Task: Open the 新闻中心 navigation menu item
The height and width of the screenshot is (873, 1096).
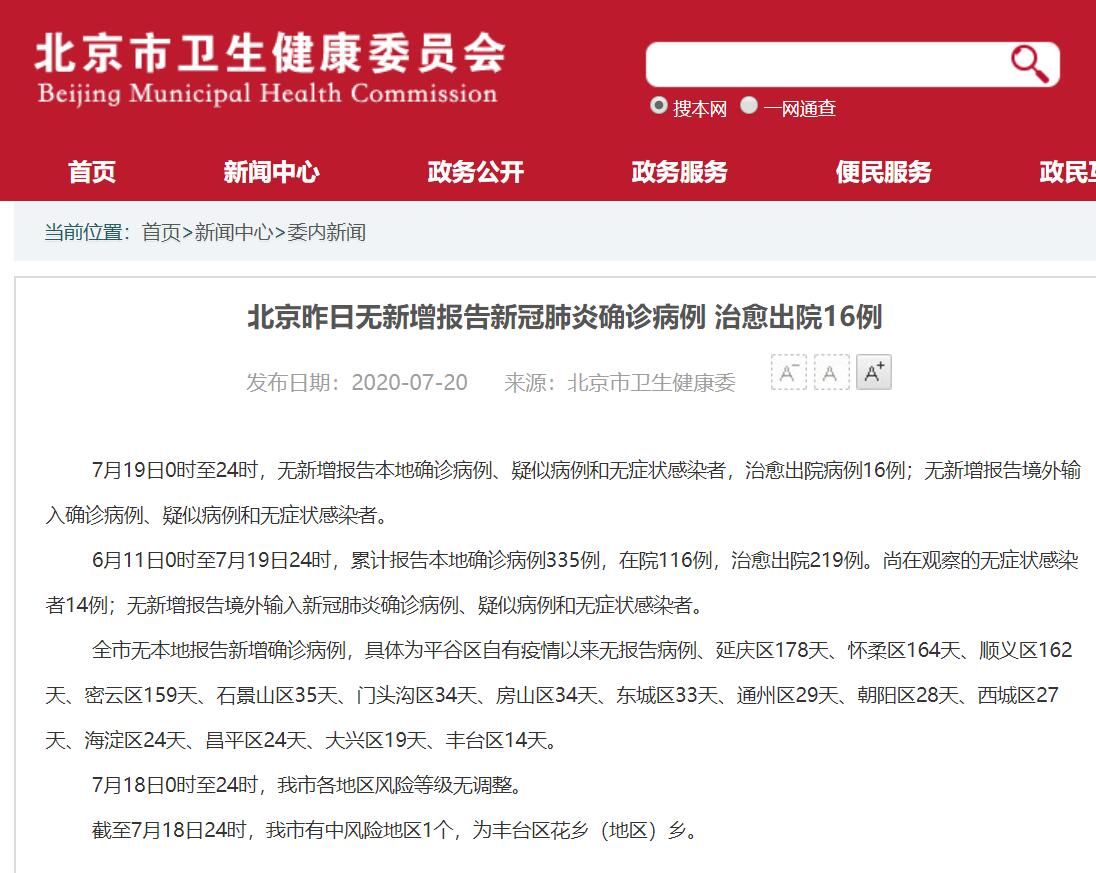Action: (x=271, y=172)
